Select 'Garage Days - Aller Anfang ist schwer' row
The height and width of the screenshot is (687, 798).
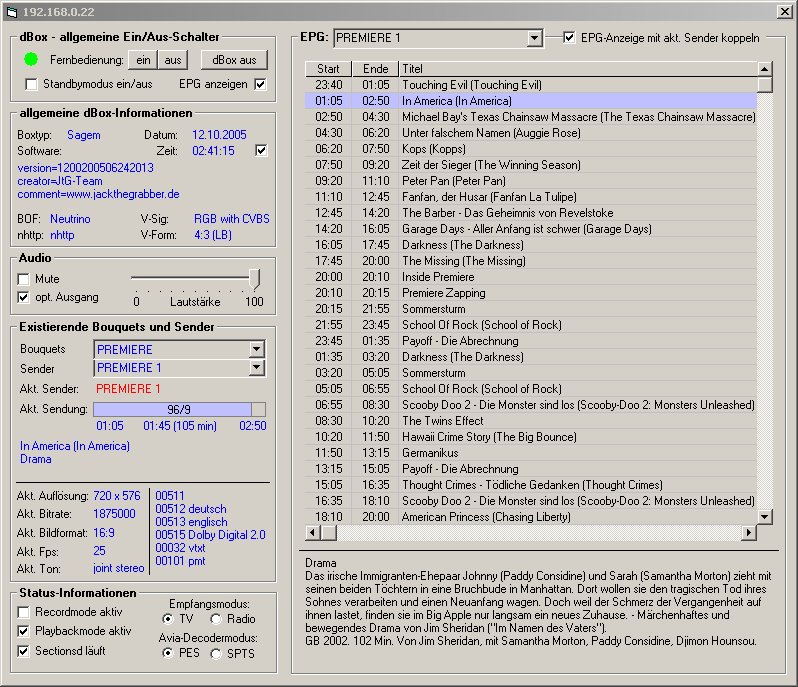(530, 229)
